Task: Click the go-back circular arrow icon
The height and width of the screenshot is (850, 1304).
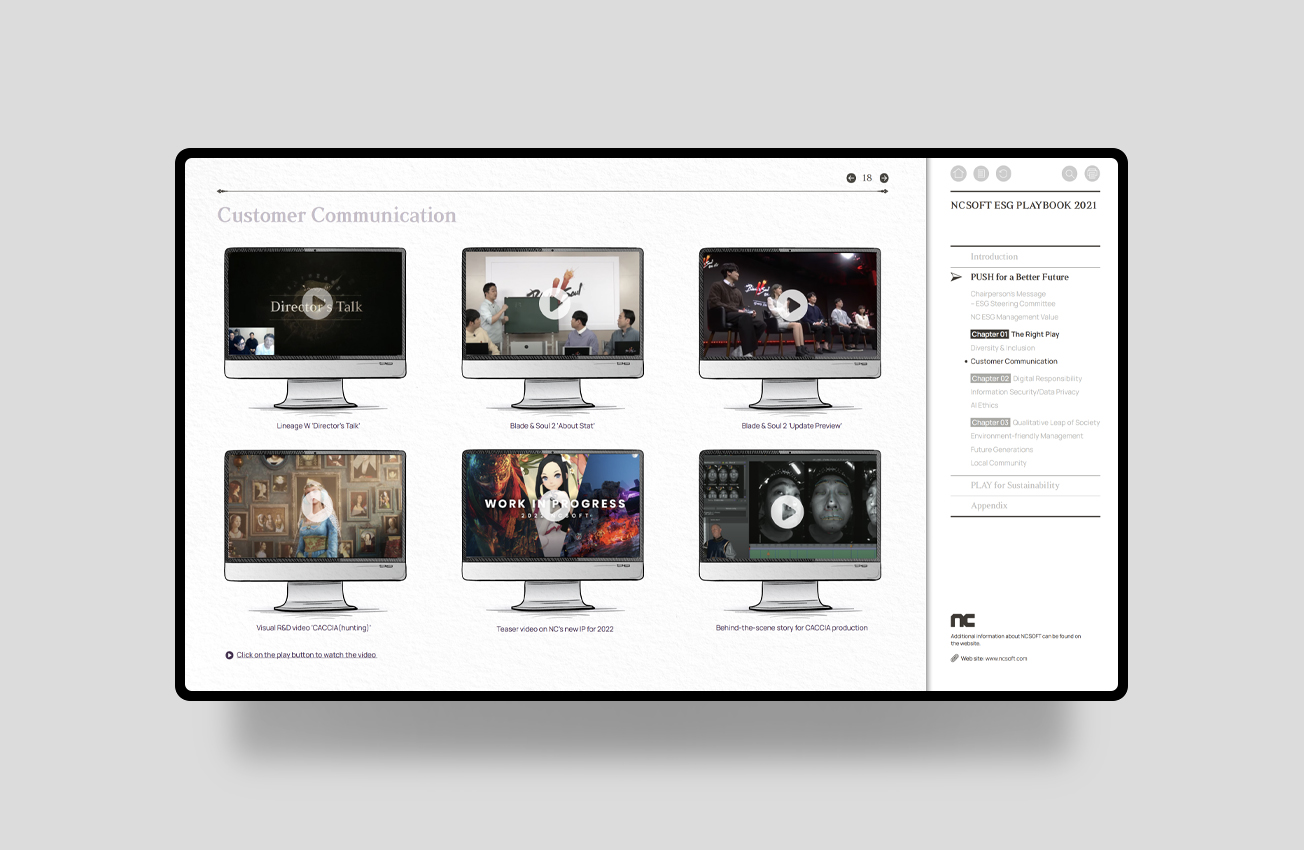Action: click(x=1003, y=173)
